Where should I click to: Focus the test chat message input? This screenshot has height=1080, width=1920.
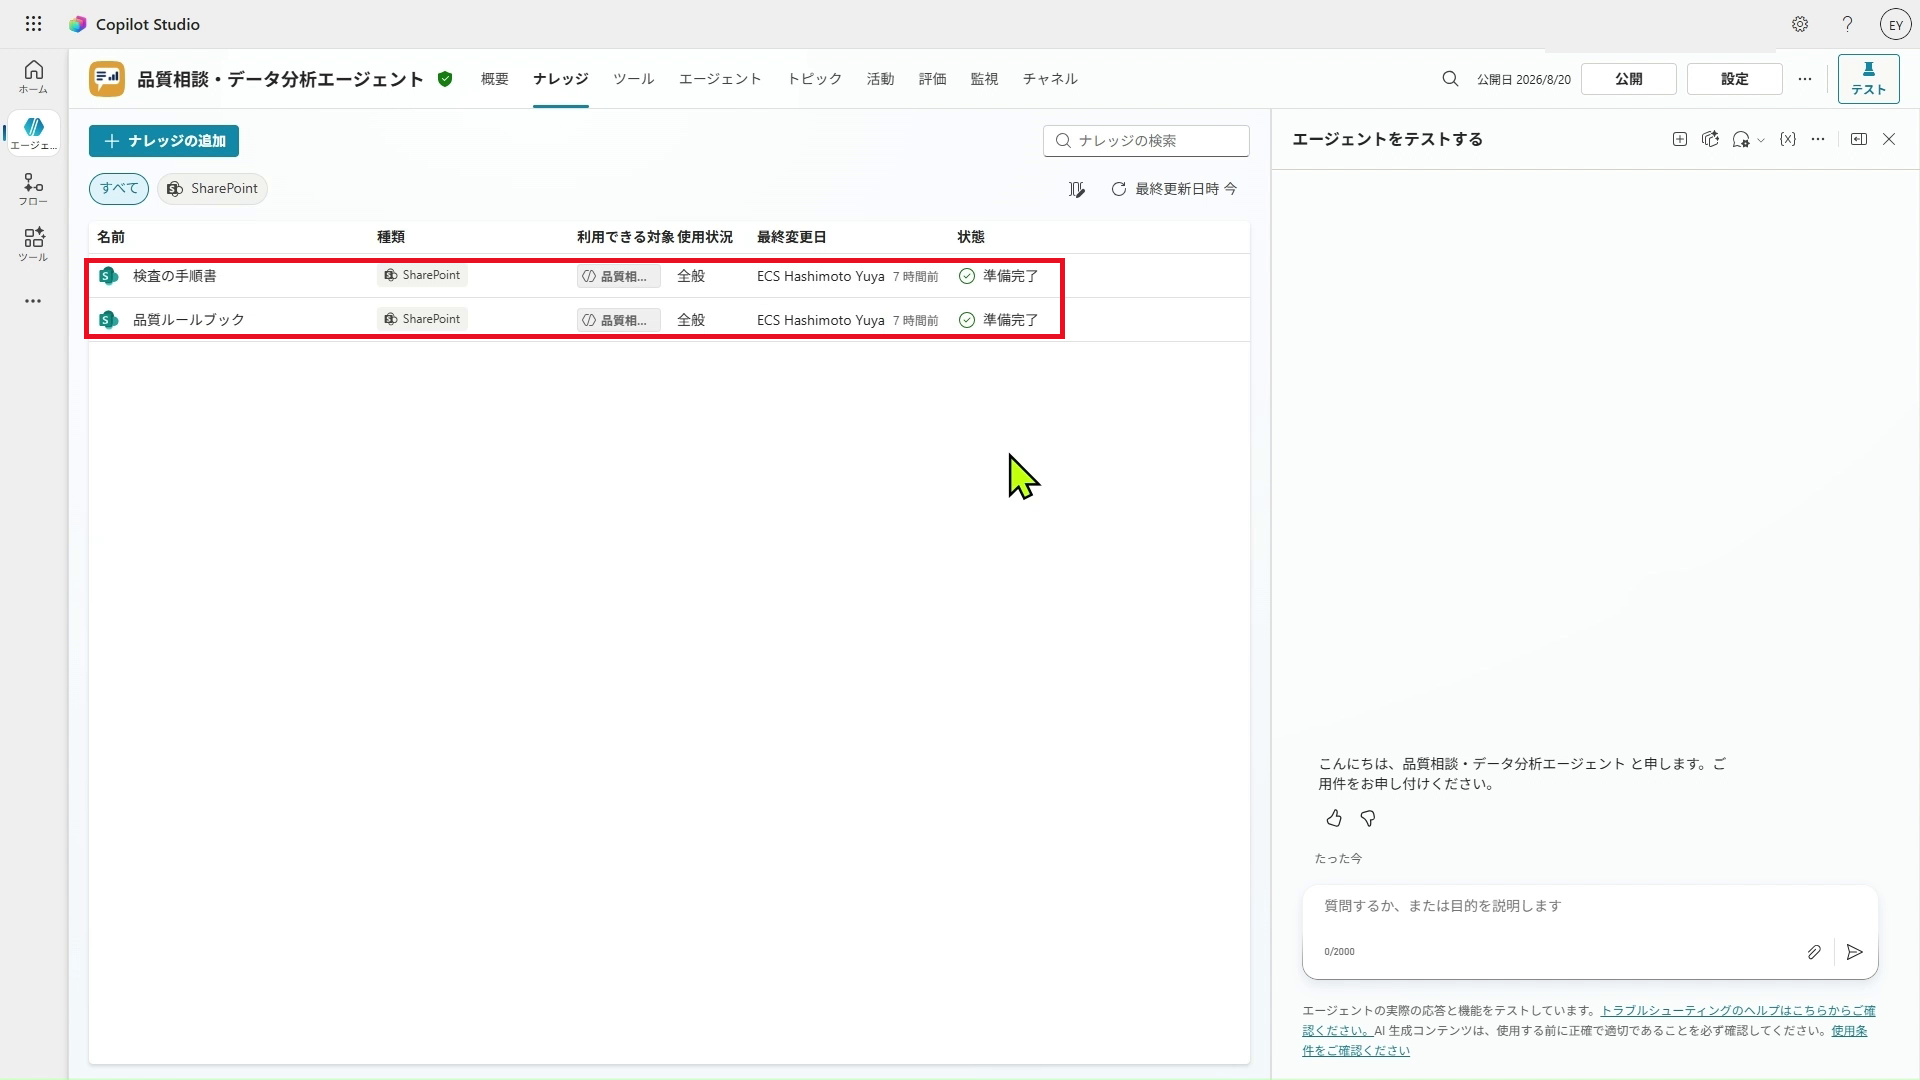[1589, 907]
